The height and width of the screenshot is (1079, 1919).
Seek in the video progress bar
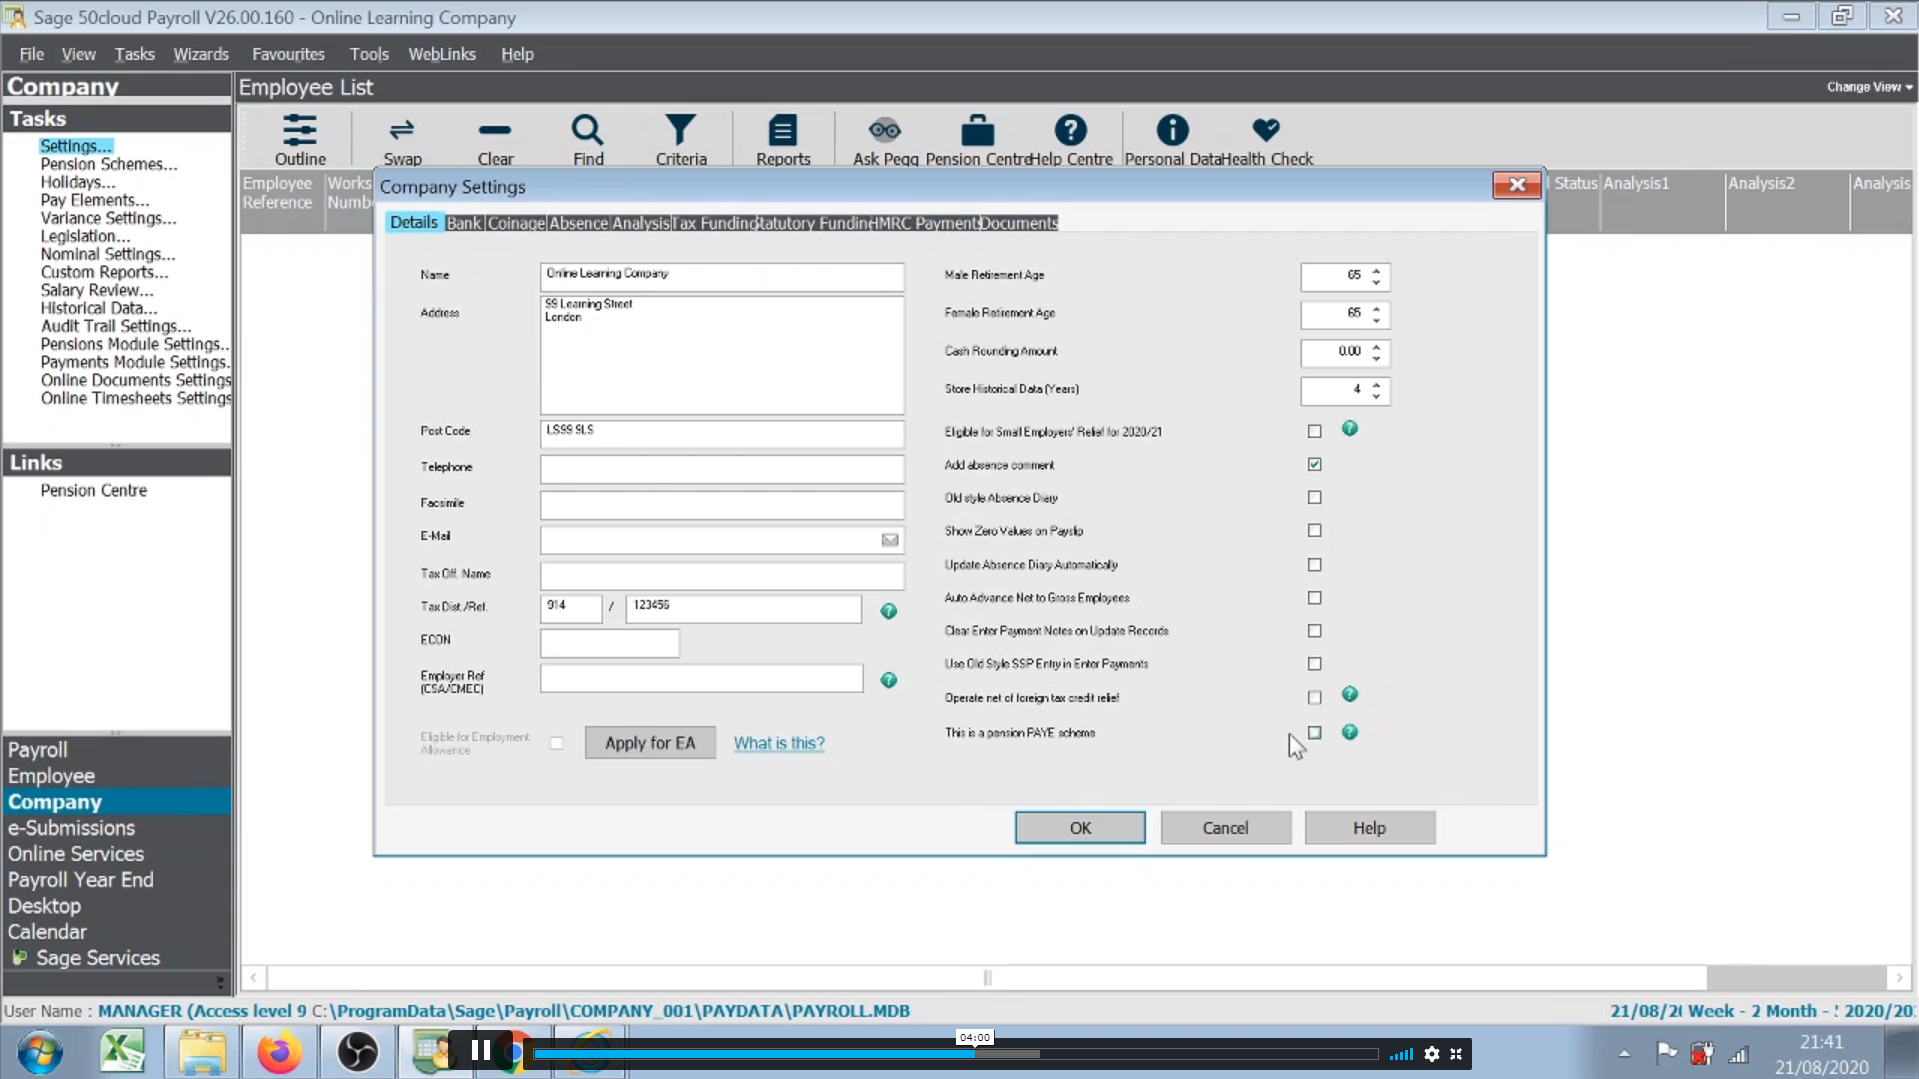pyautogui.click(x=955, y=1054)
